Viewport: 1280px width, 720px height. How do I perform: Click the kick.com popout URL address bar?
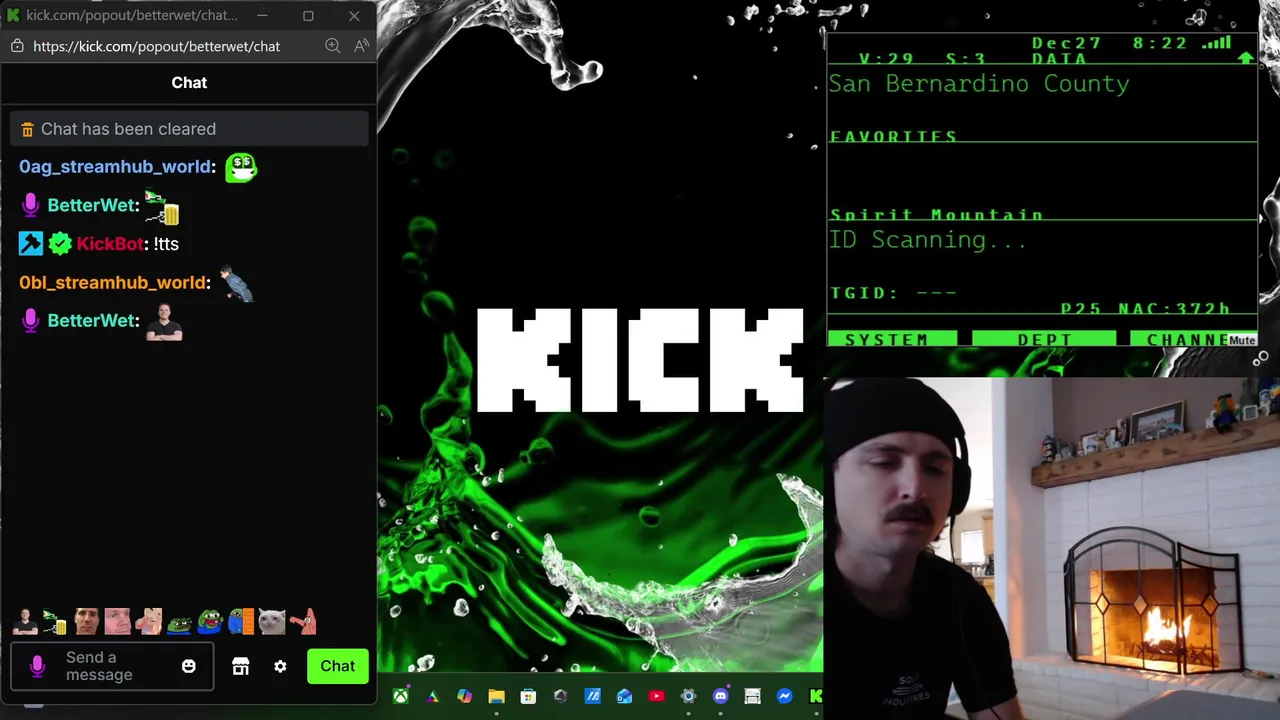point(156,46)
